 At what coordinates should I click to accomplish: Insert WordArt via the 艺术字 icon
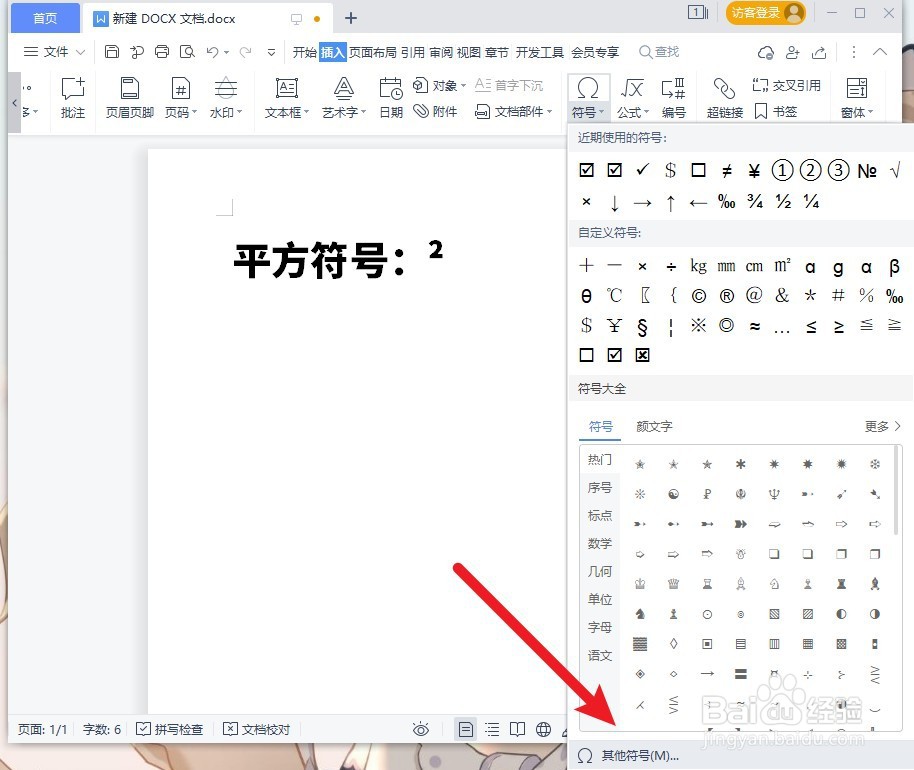click(x=342, y=97)
